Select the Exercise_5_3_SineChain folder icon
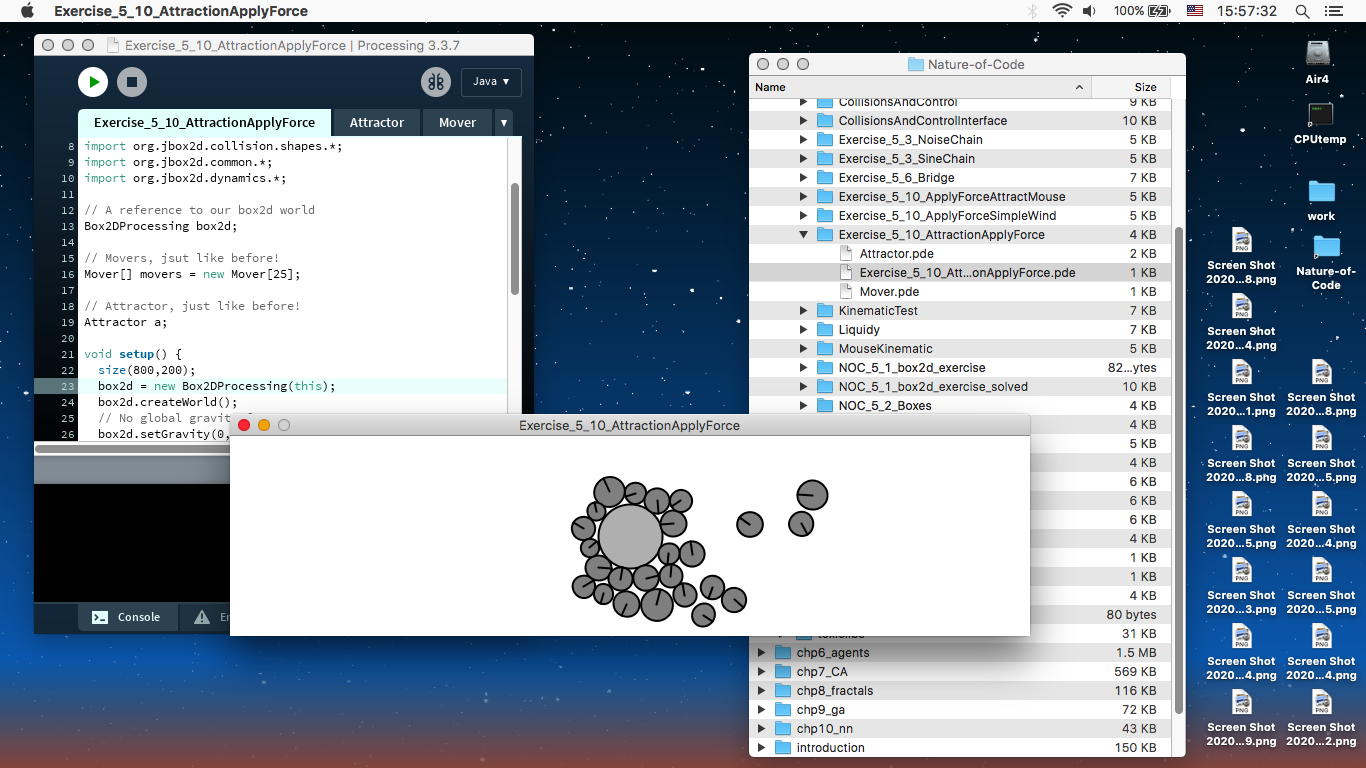1366x768 pixels. pos(825,159)
